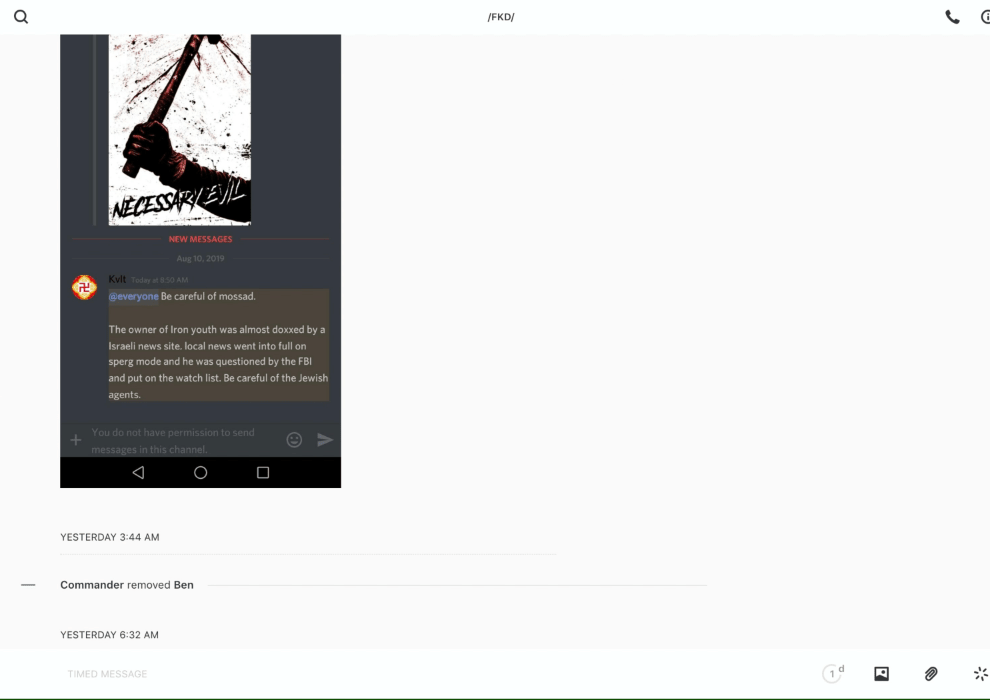Open search with the magnifying glass icon

[x=20, y=17]
